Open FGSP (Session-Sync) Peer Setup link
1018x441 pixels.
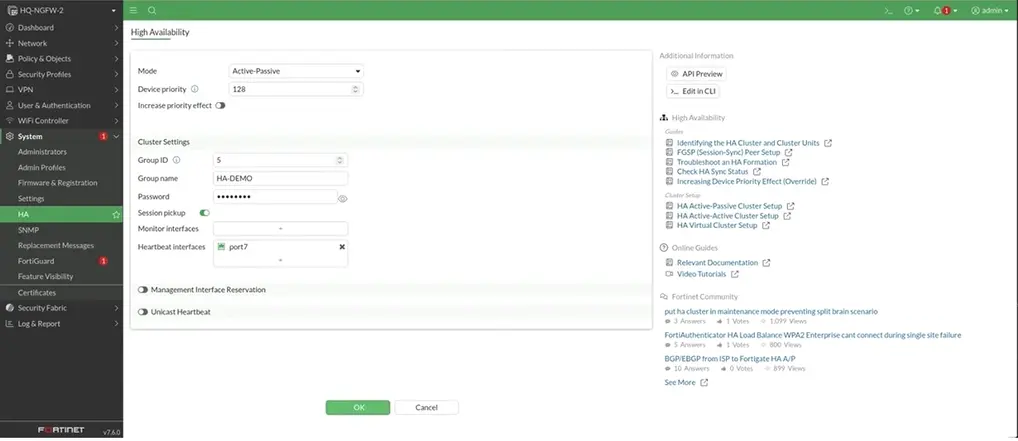[x=729, y=153]
